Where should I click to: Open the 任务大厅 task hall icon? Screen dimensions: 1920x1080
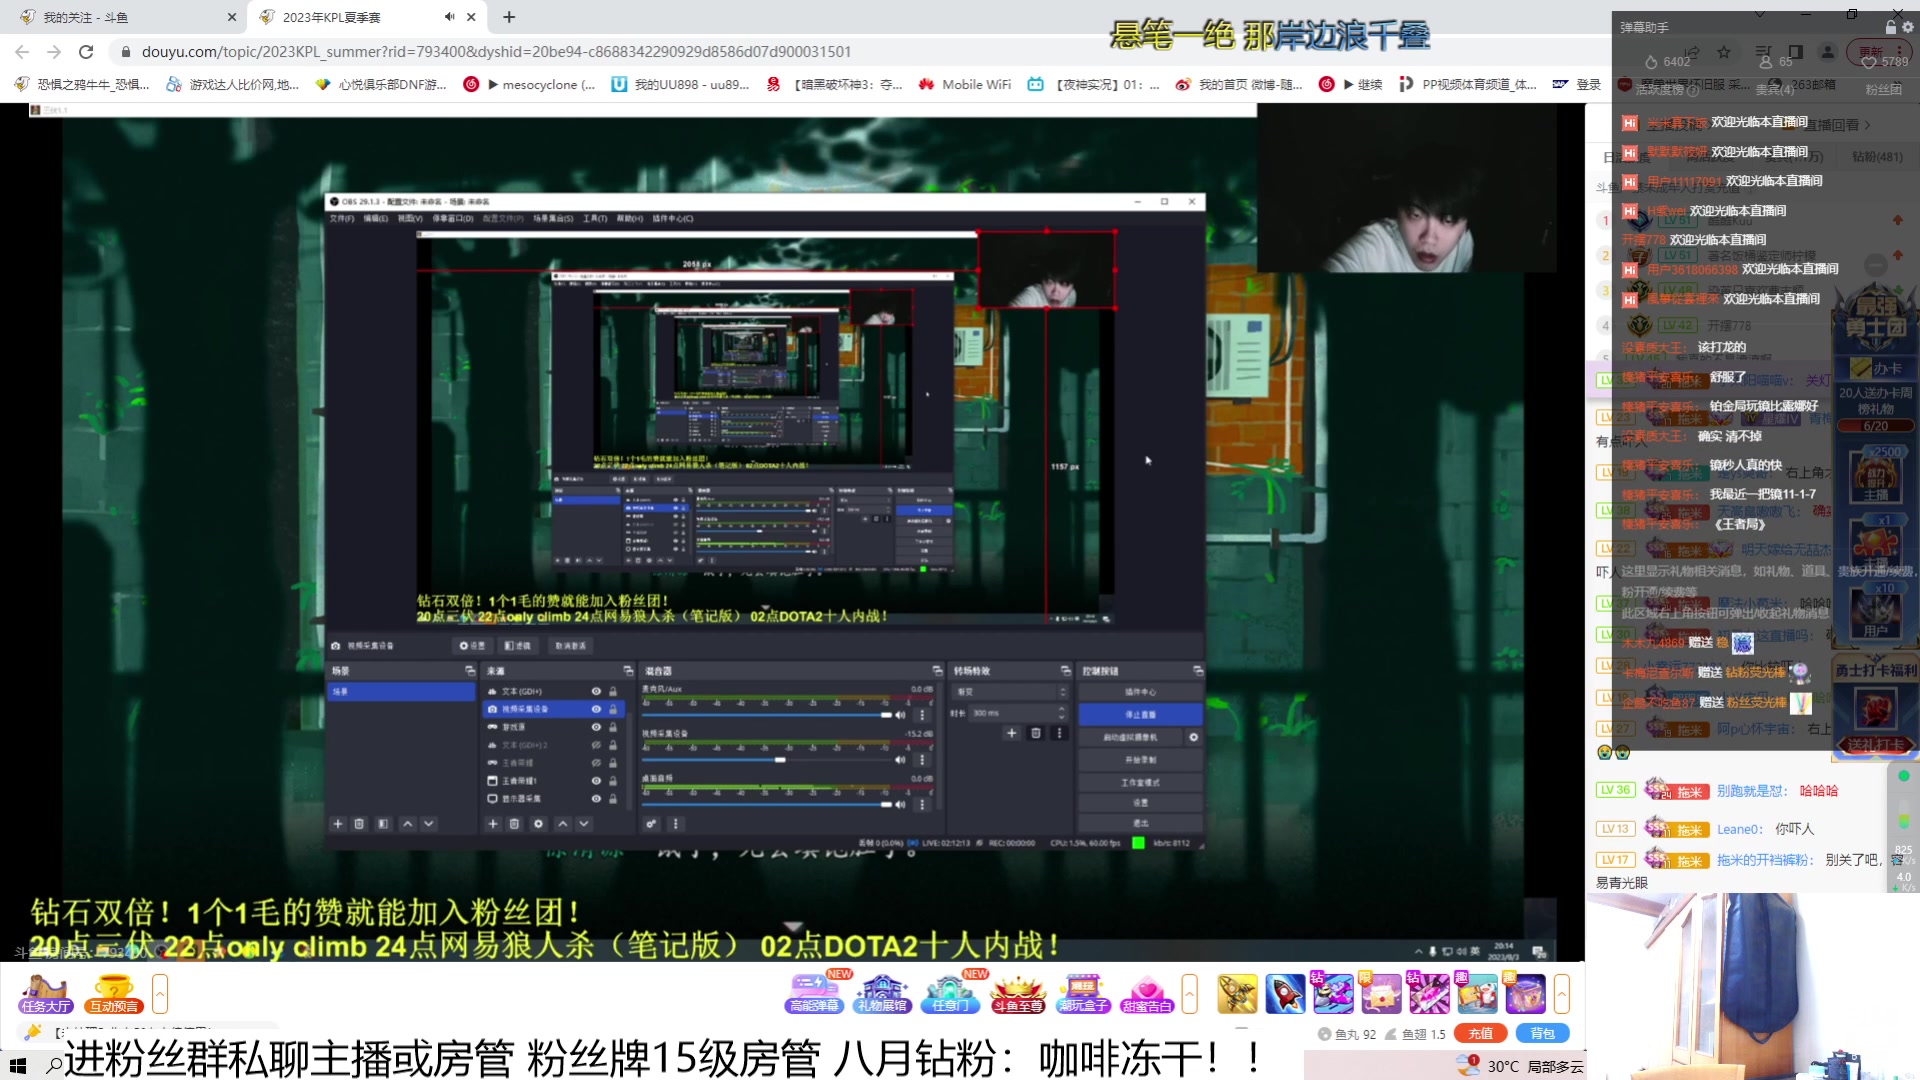(x=46, y=993)
